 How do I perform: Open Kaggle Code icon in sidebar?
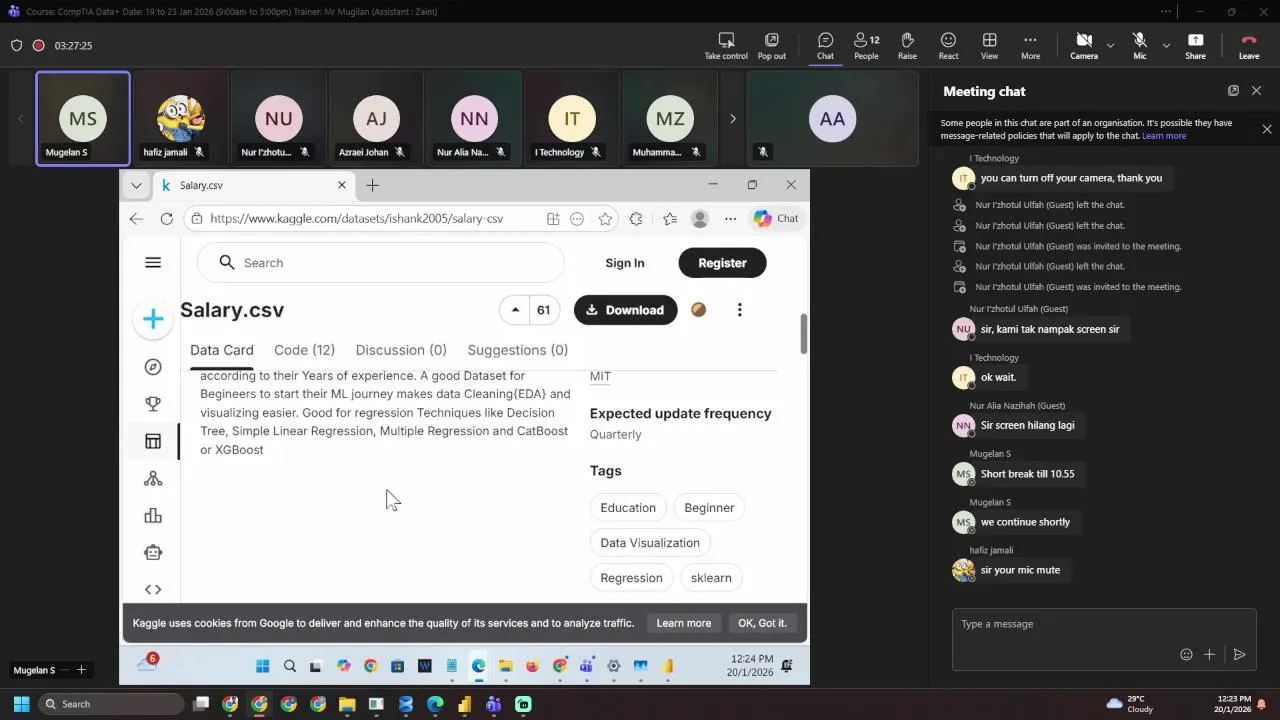(153, 590)
